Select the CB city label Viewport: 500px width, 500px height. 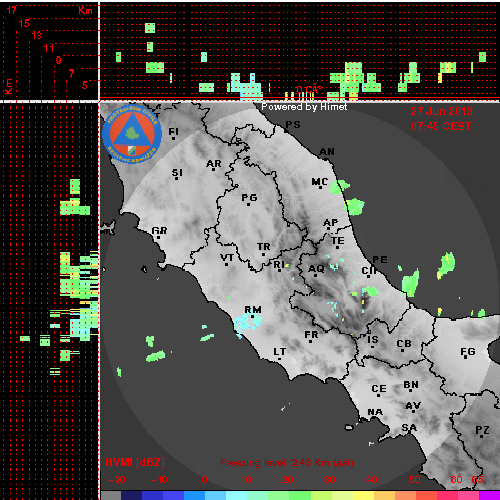click(x=404, y=343)
